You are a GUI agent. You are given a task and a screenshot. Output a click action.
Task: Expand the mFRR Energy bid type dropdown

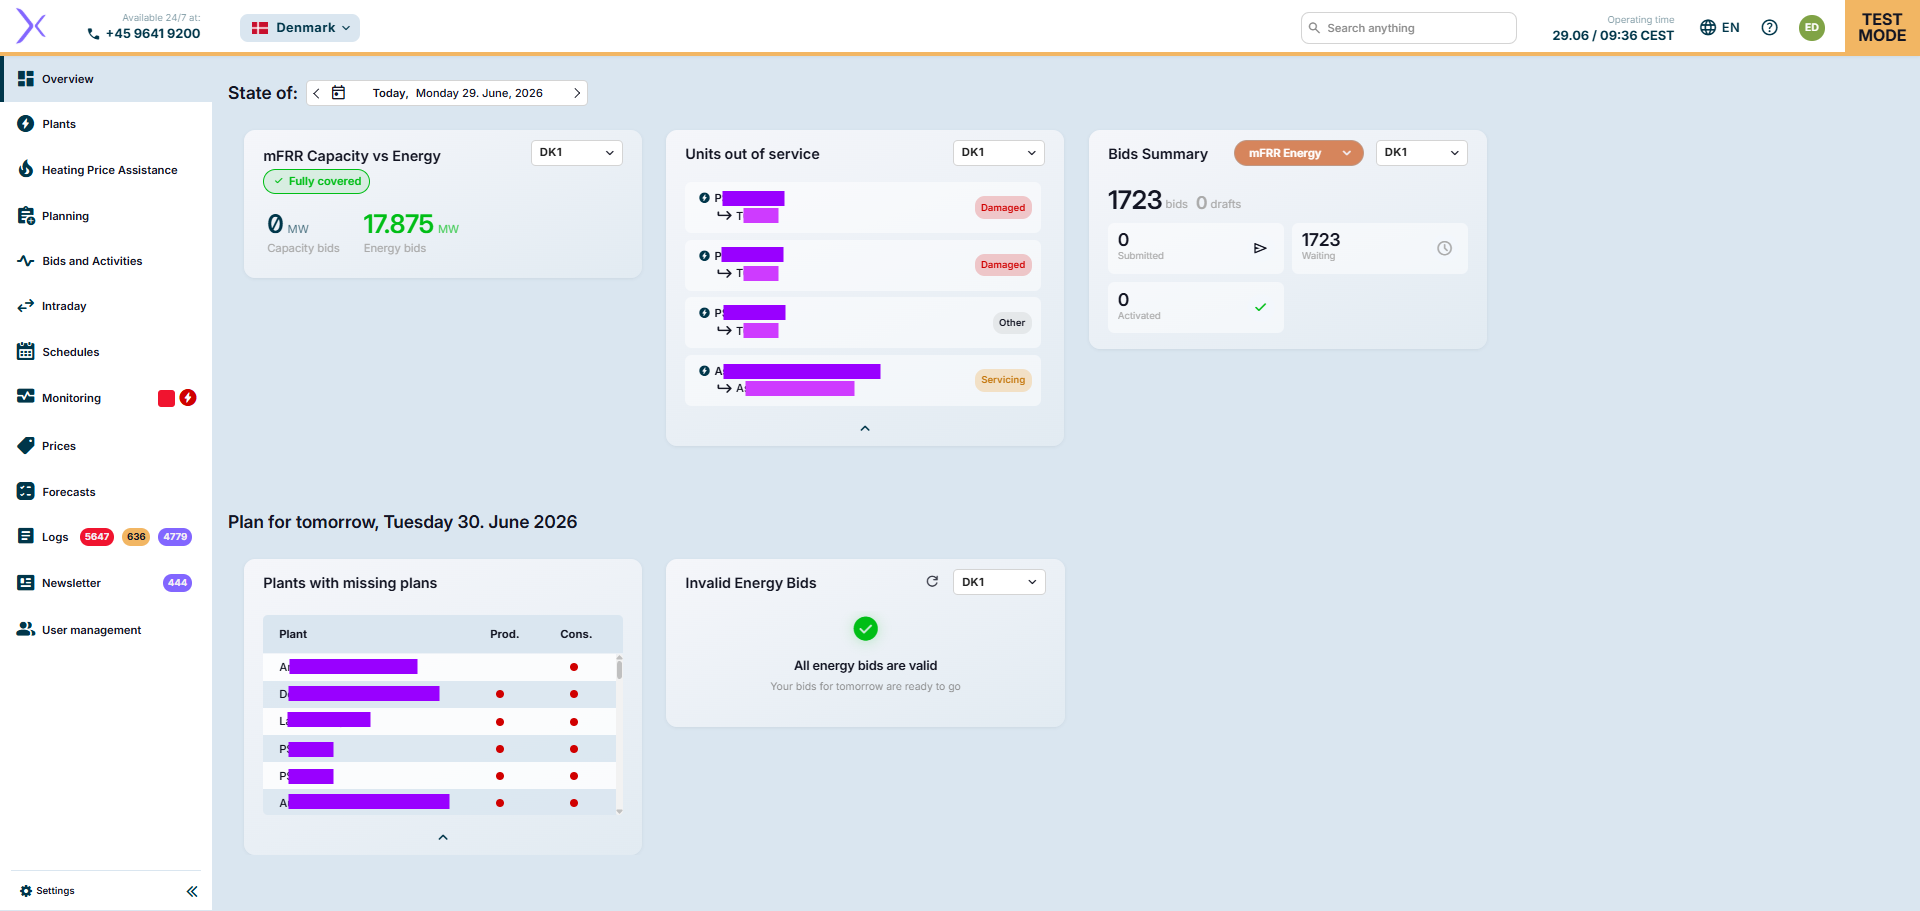[1298, 153]
